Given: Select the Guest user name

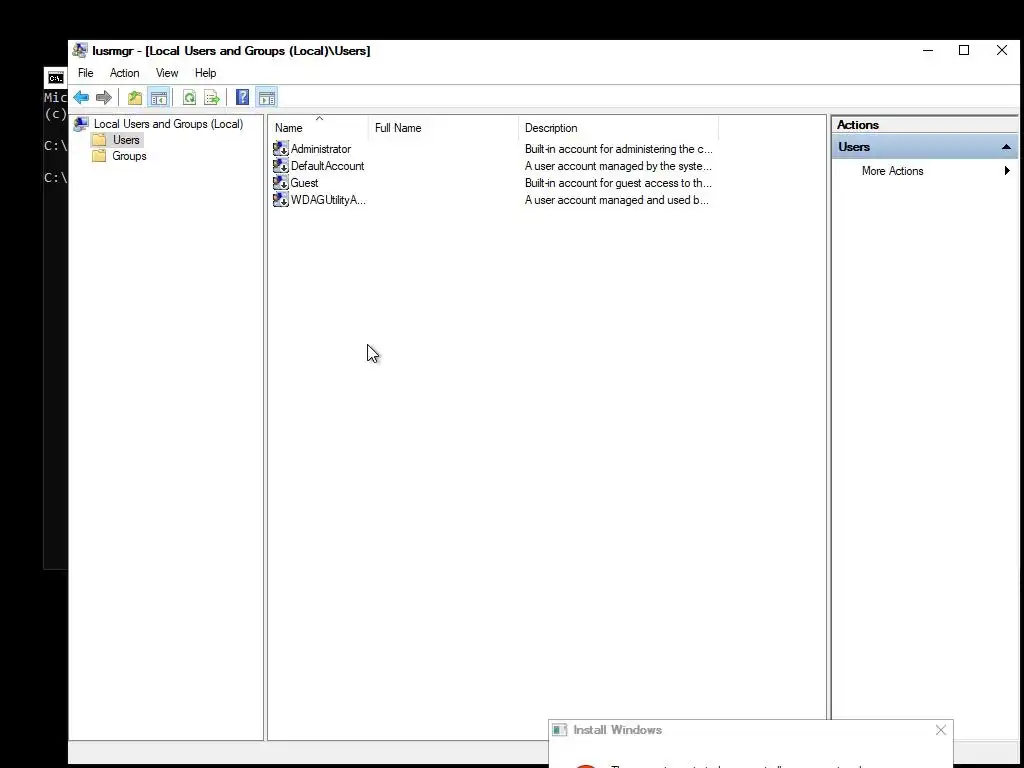Looking at the screenshot, I should (x=304, y=183).
